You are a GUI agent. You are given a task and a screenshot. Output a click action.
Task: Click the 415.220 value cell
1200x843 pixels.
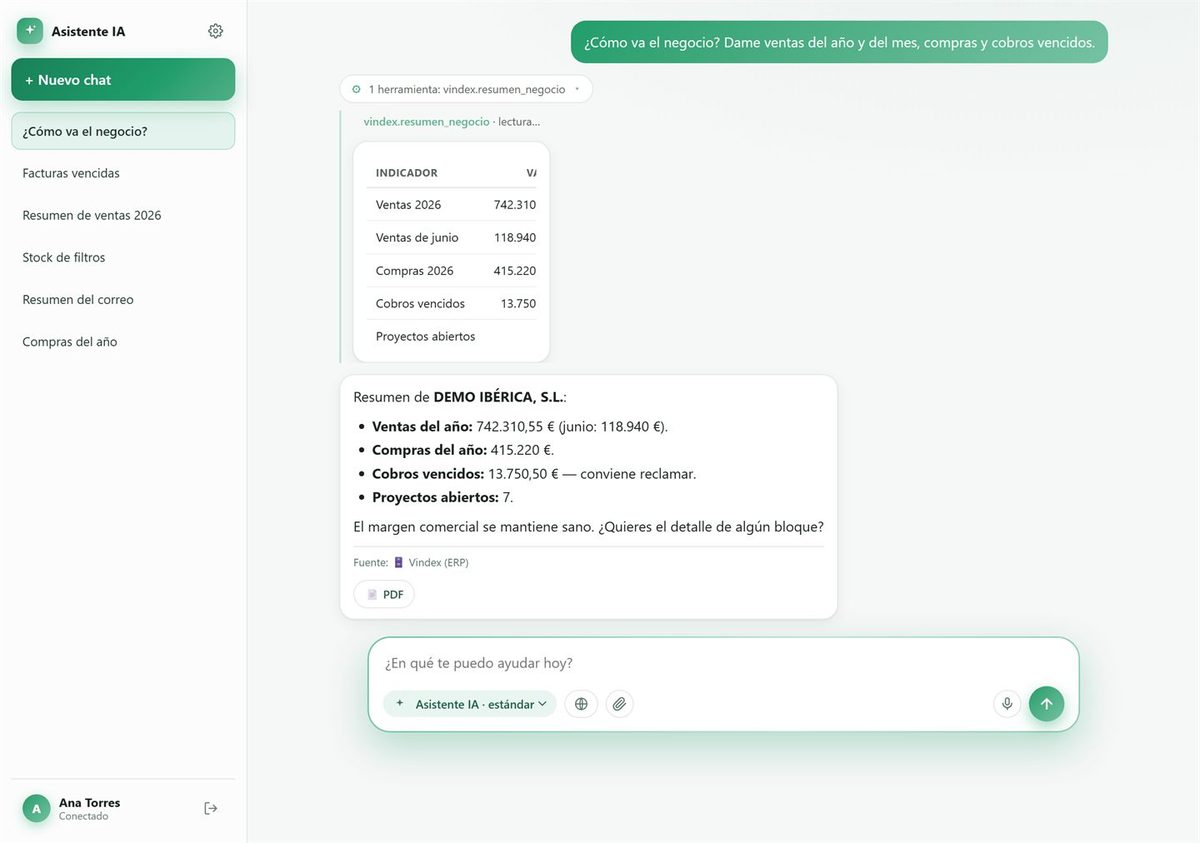[515, 270]
